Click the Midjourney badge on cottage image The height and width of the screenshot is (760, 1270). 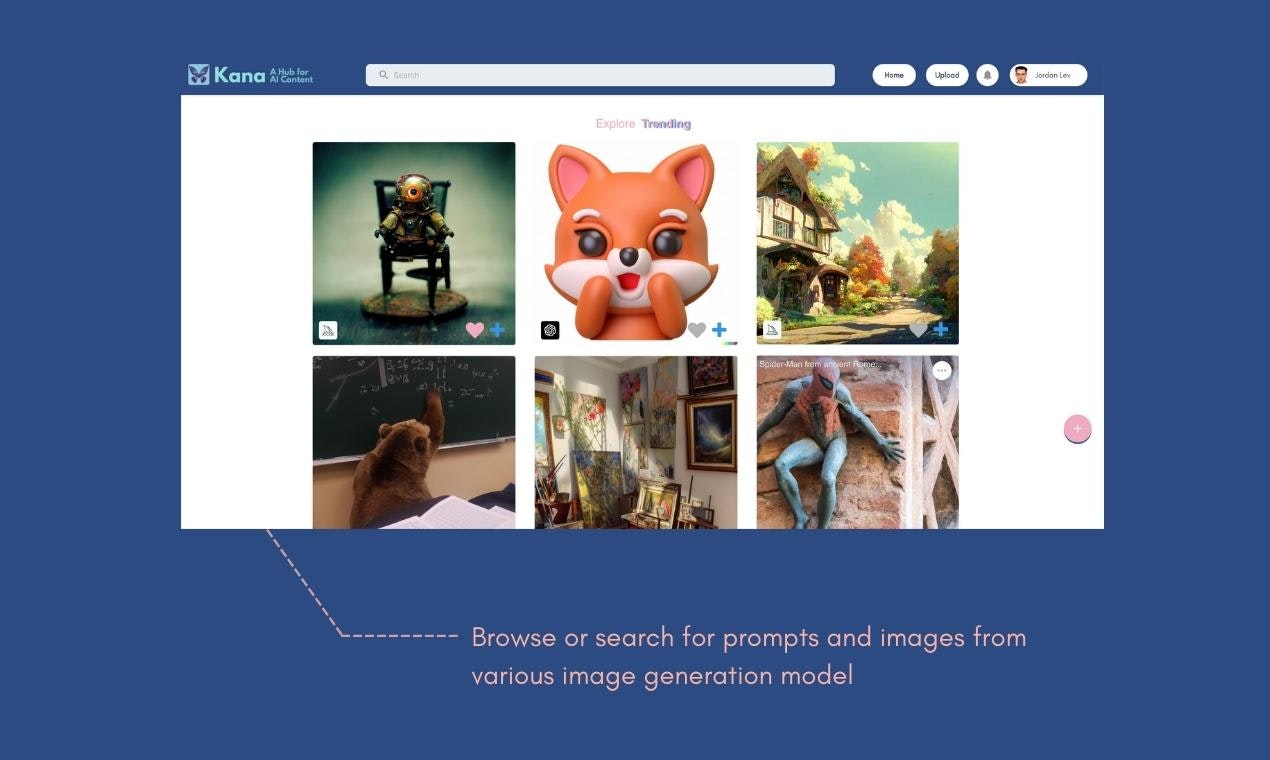pos(772,330)
